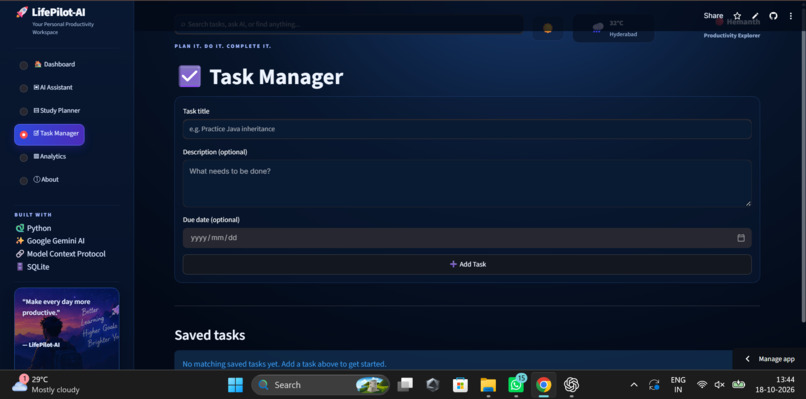806x399 pixels.
Task: Click the Add Task button
Action: pyautogui.click(x=467, y=264)
